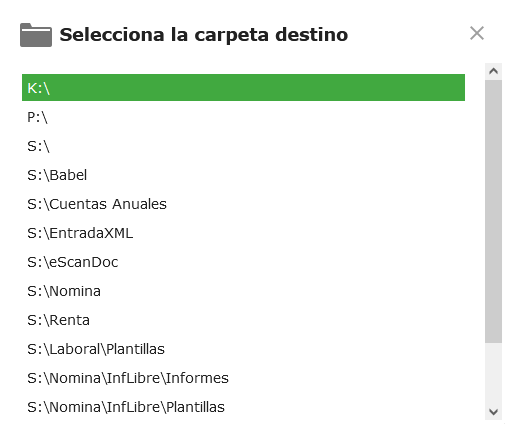Select the S:\Babel folder
Image resolution: width=505 pixels, height=424 pixels.
243,175
